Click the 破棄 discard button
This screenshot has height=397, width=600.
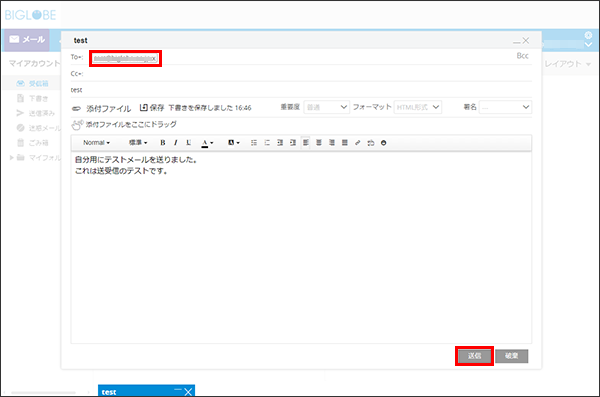click(512, 356)
